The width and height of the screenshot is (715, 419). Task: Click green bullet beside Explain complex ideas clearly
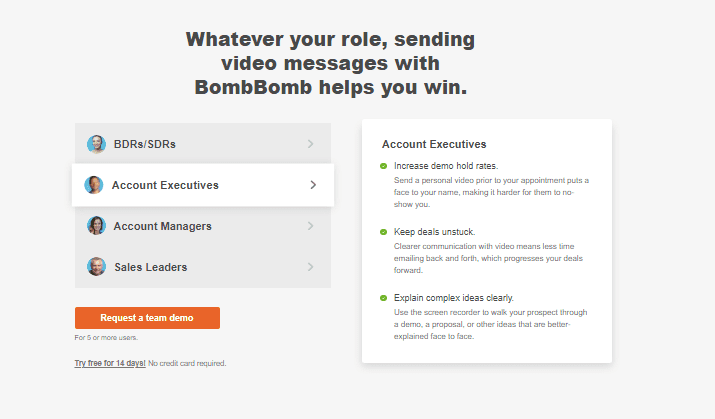point(383,298)
